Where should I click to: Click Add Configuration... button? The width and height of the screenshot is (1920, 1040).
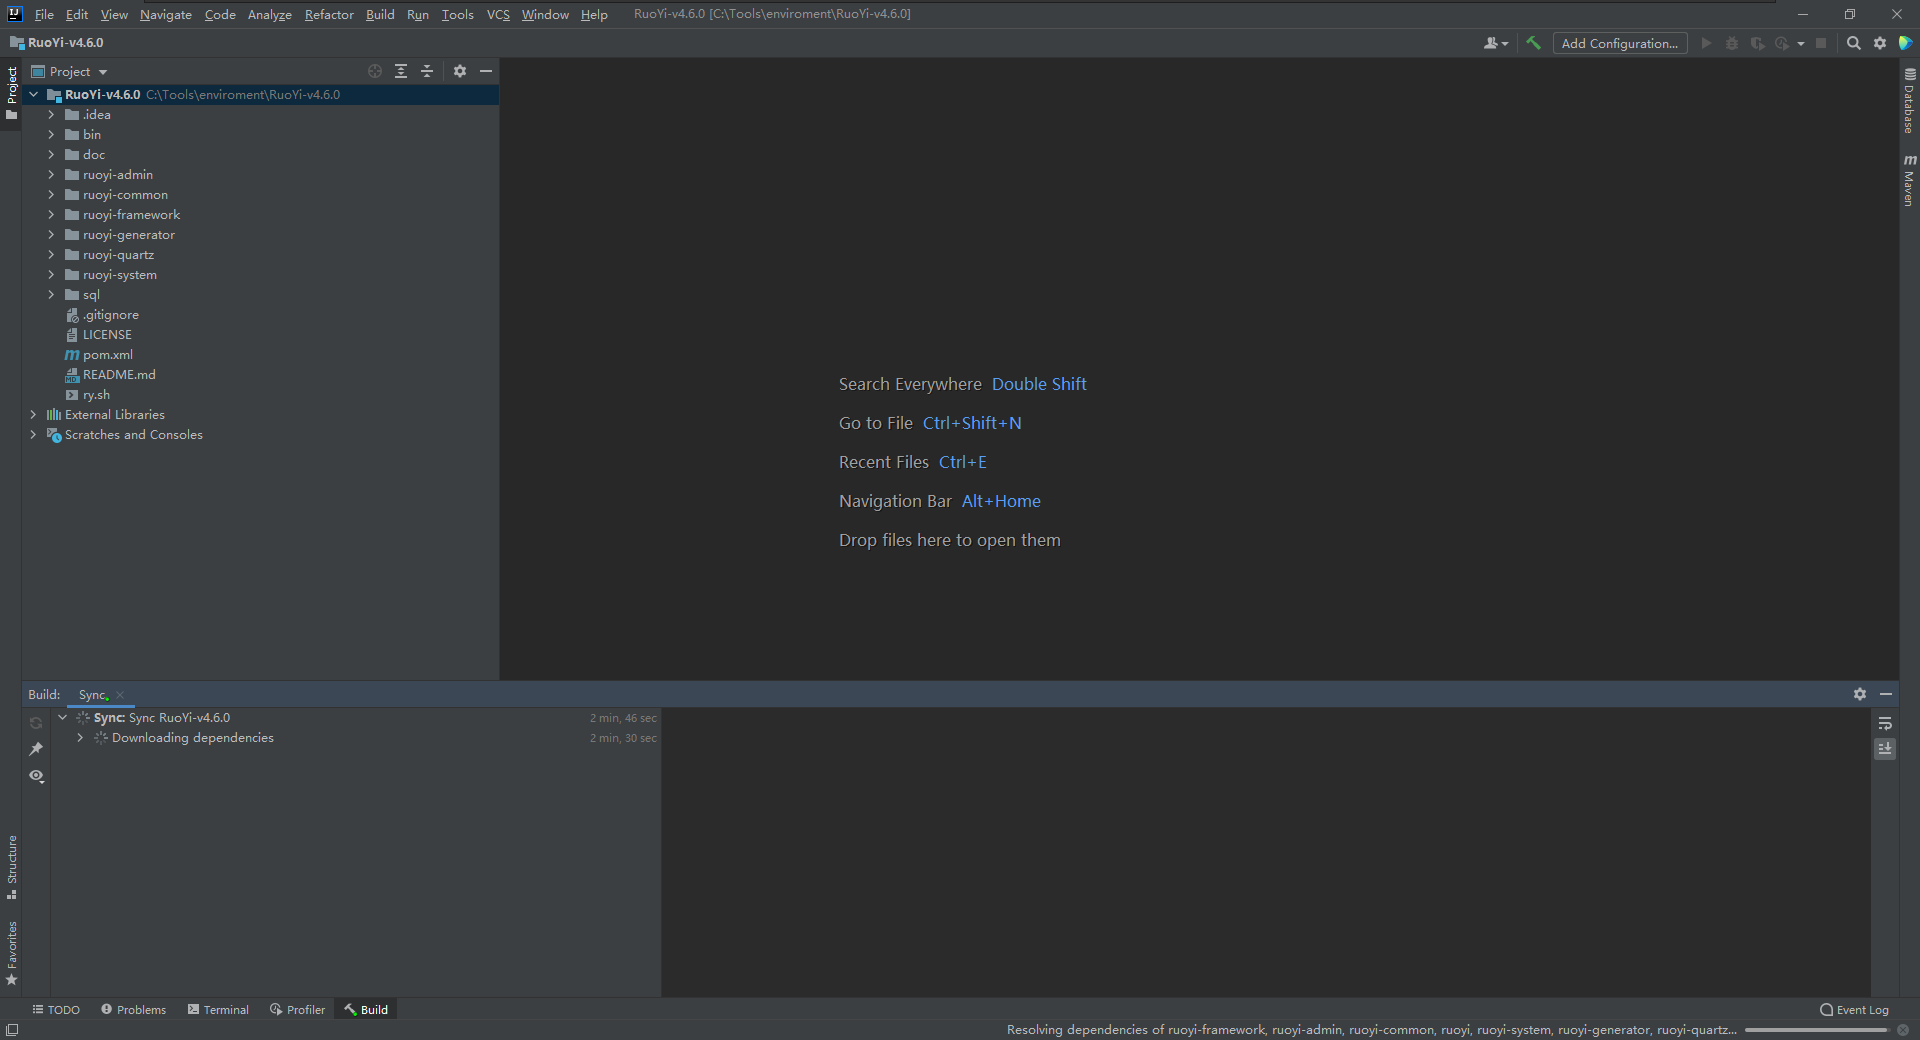click(x=1620, y=43)
